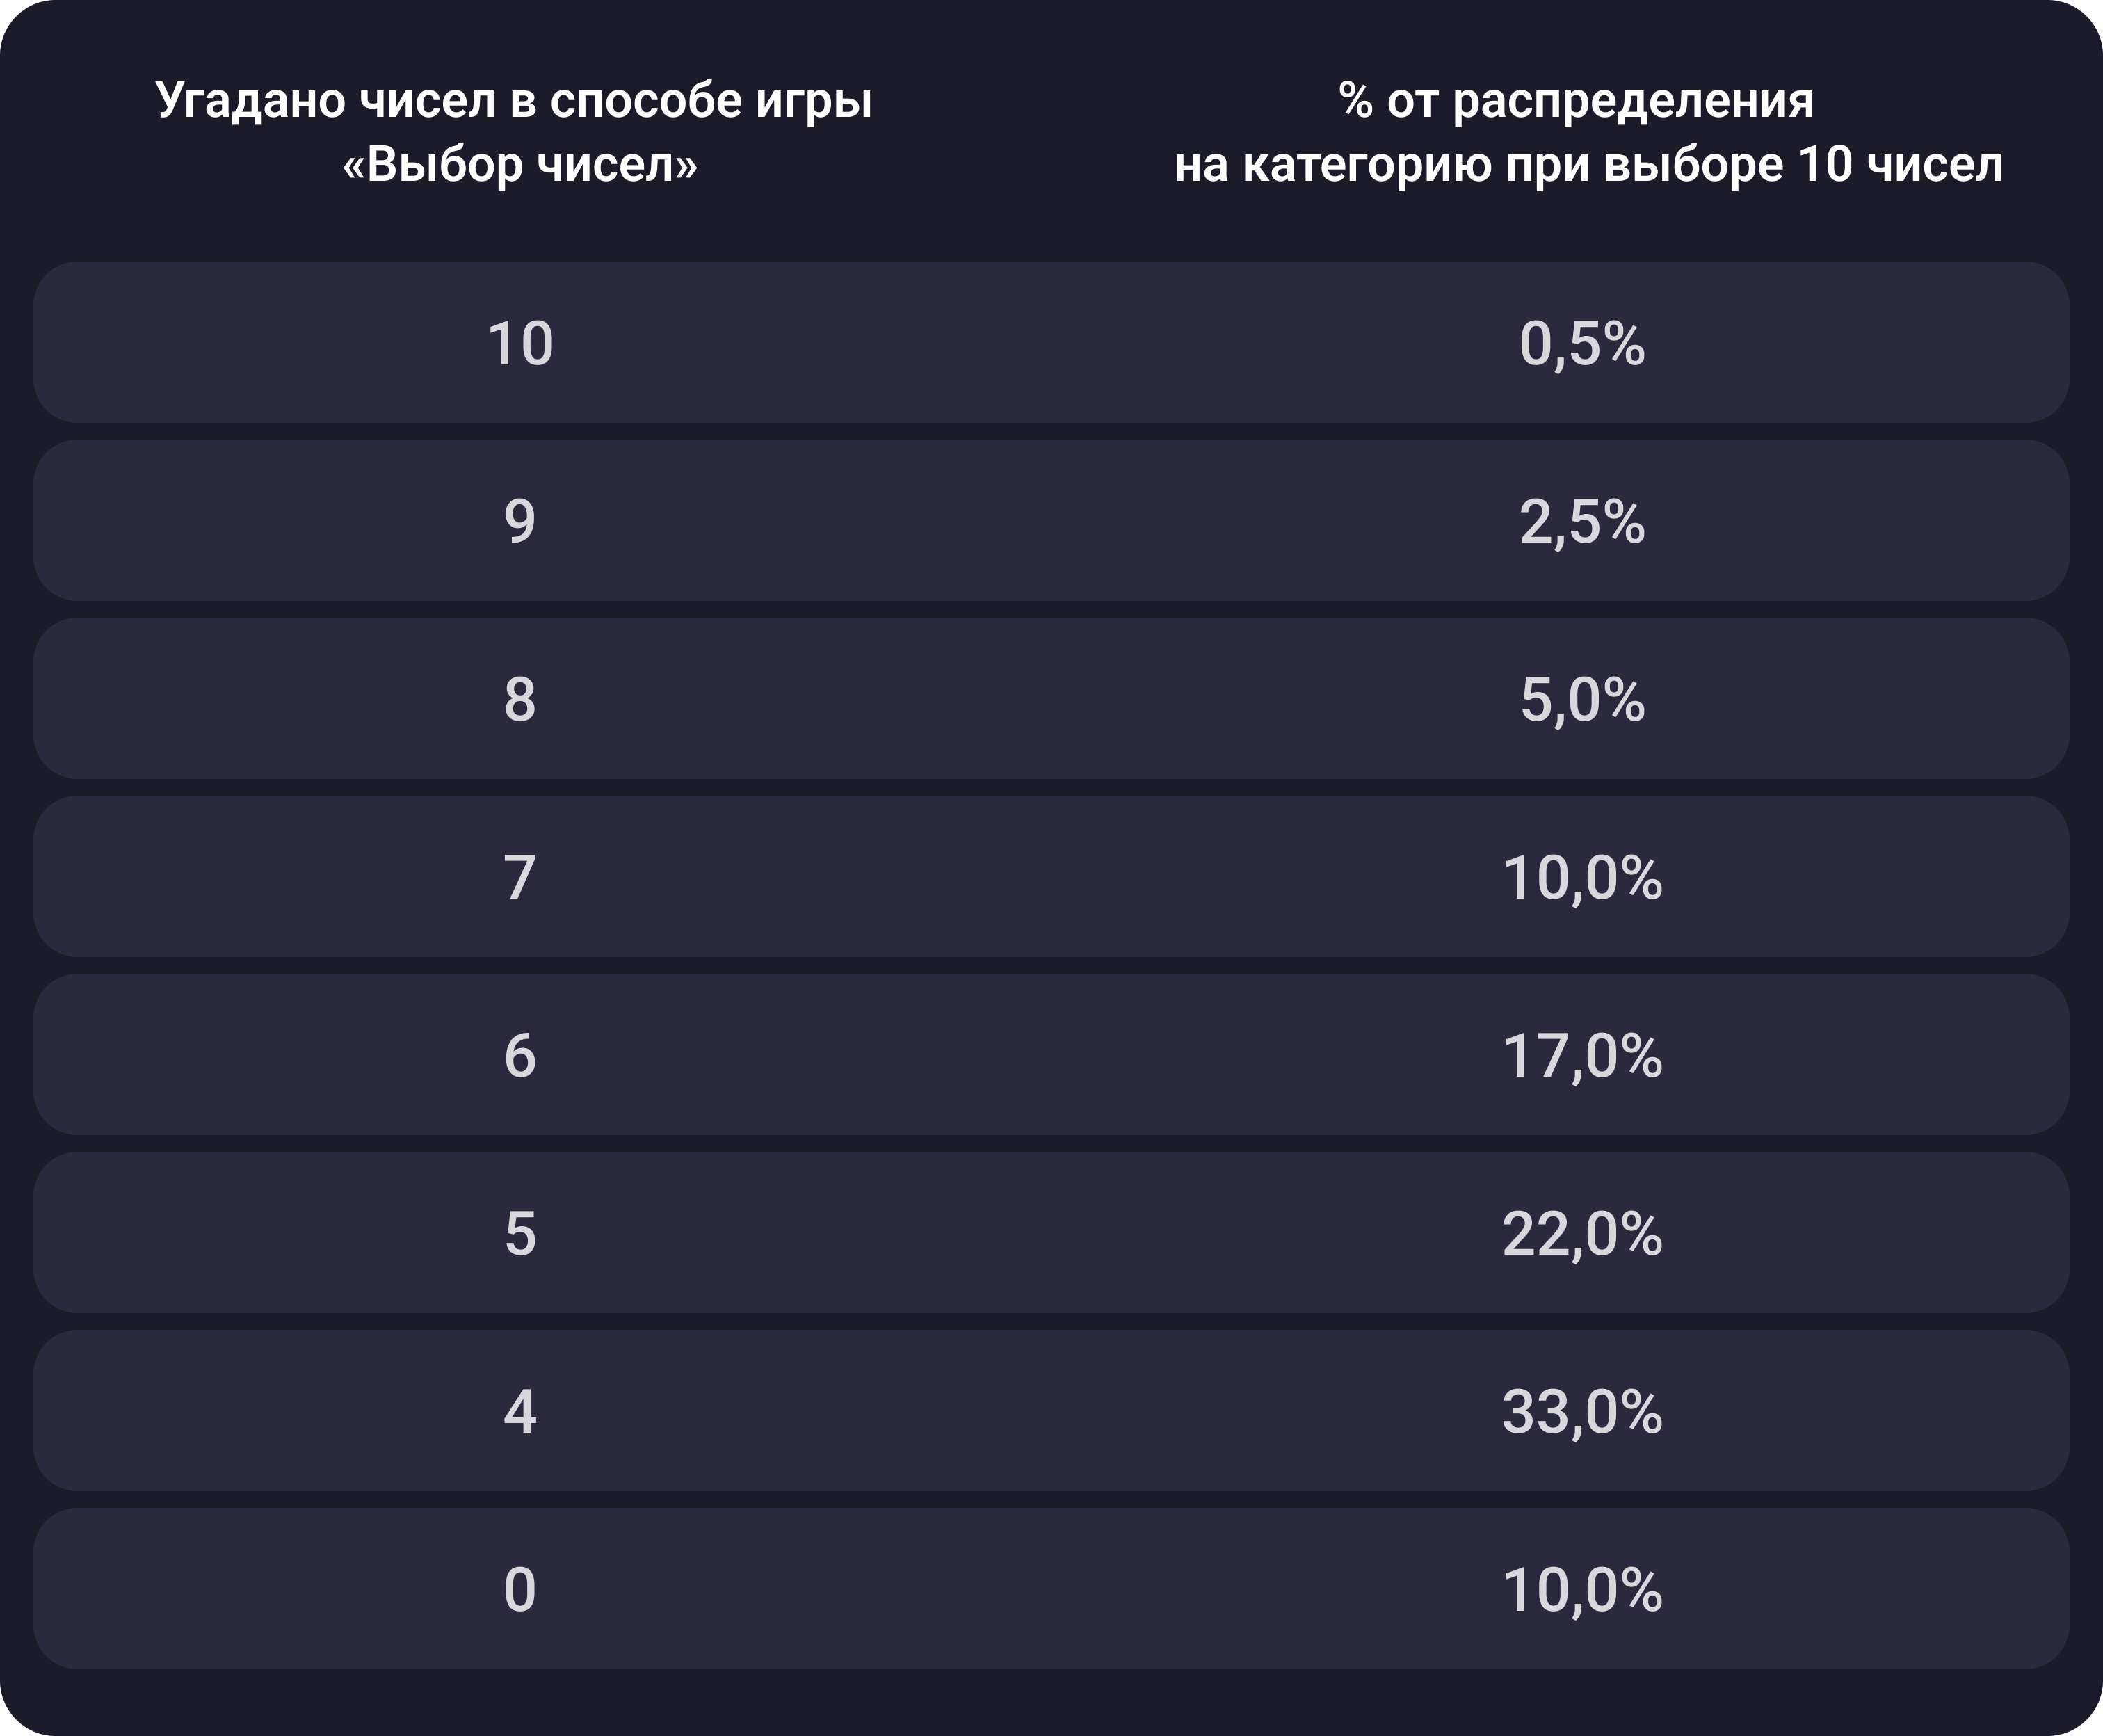Select the cell showing 4 guessed numbers
This screenshot has width=2103, height=1736.
pyautogui.click(x=520, y=1411)
